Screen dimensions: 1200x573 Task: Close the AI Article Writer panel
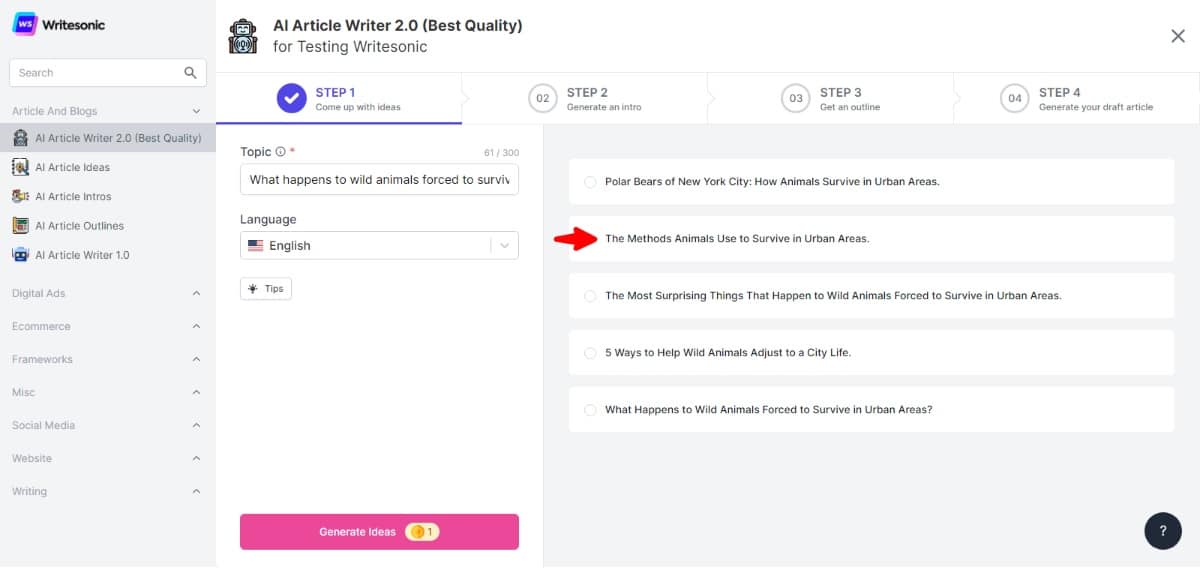(1178, 36)
